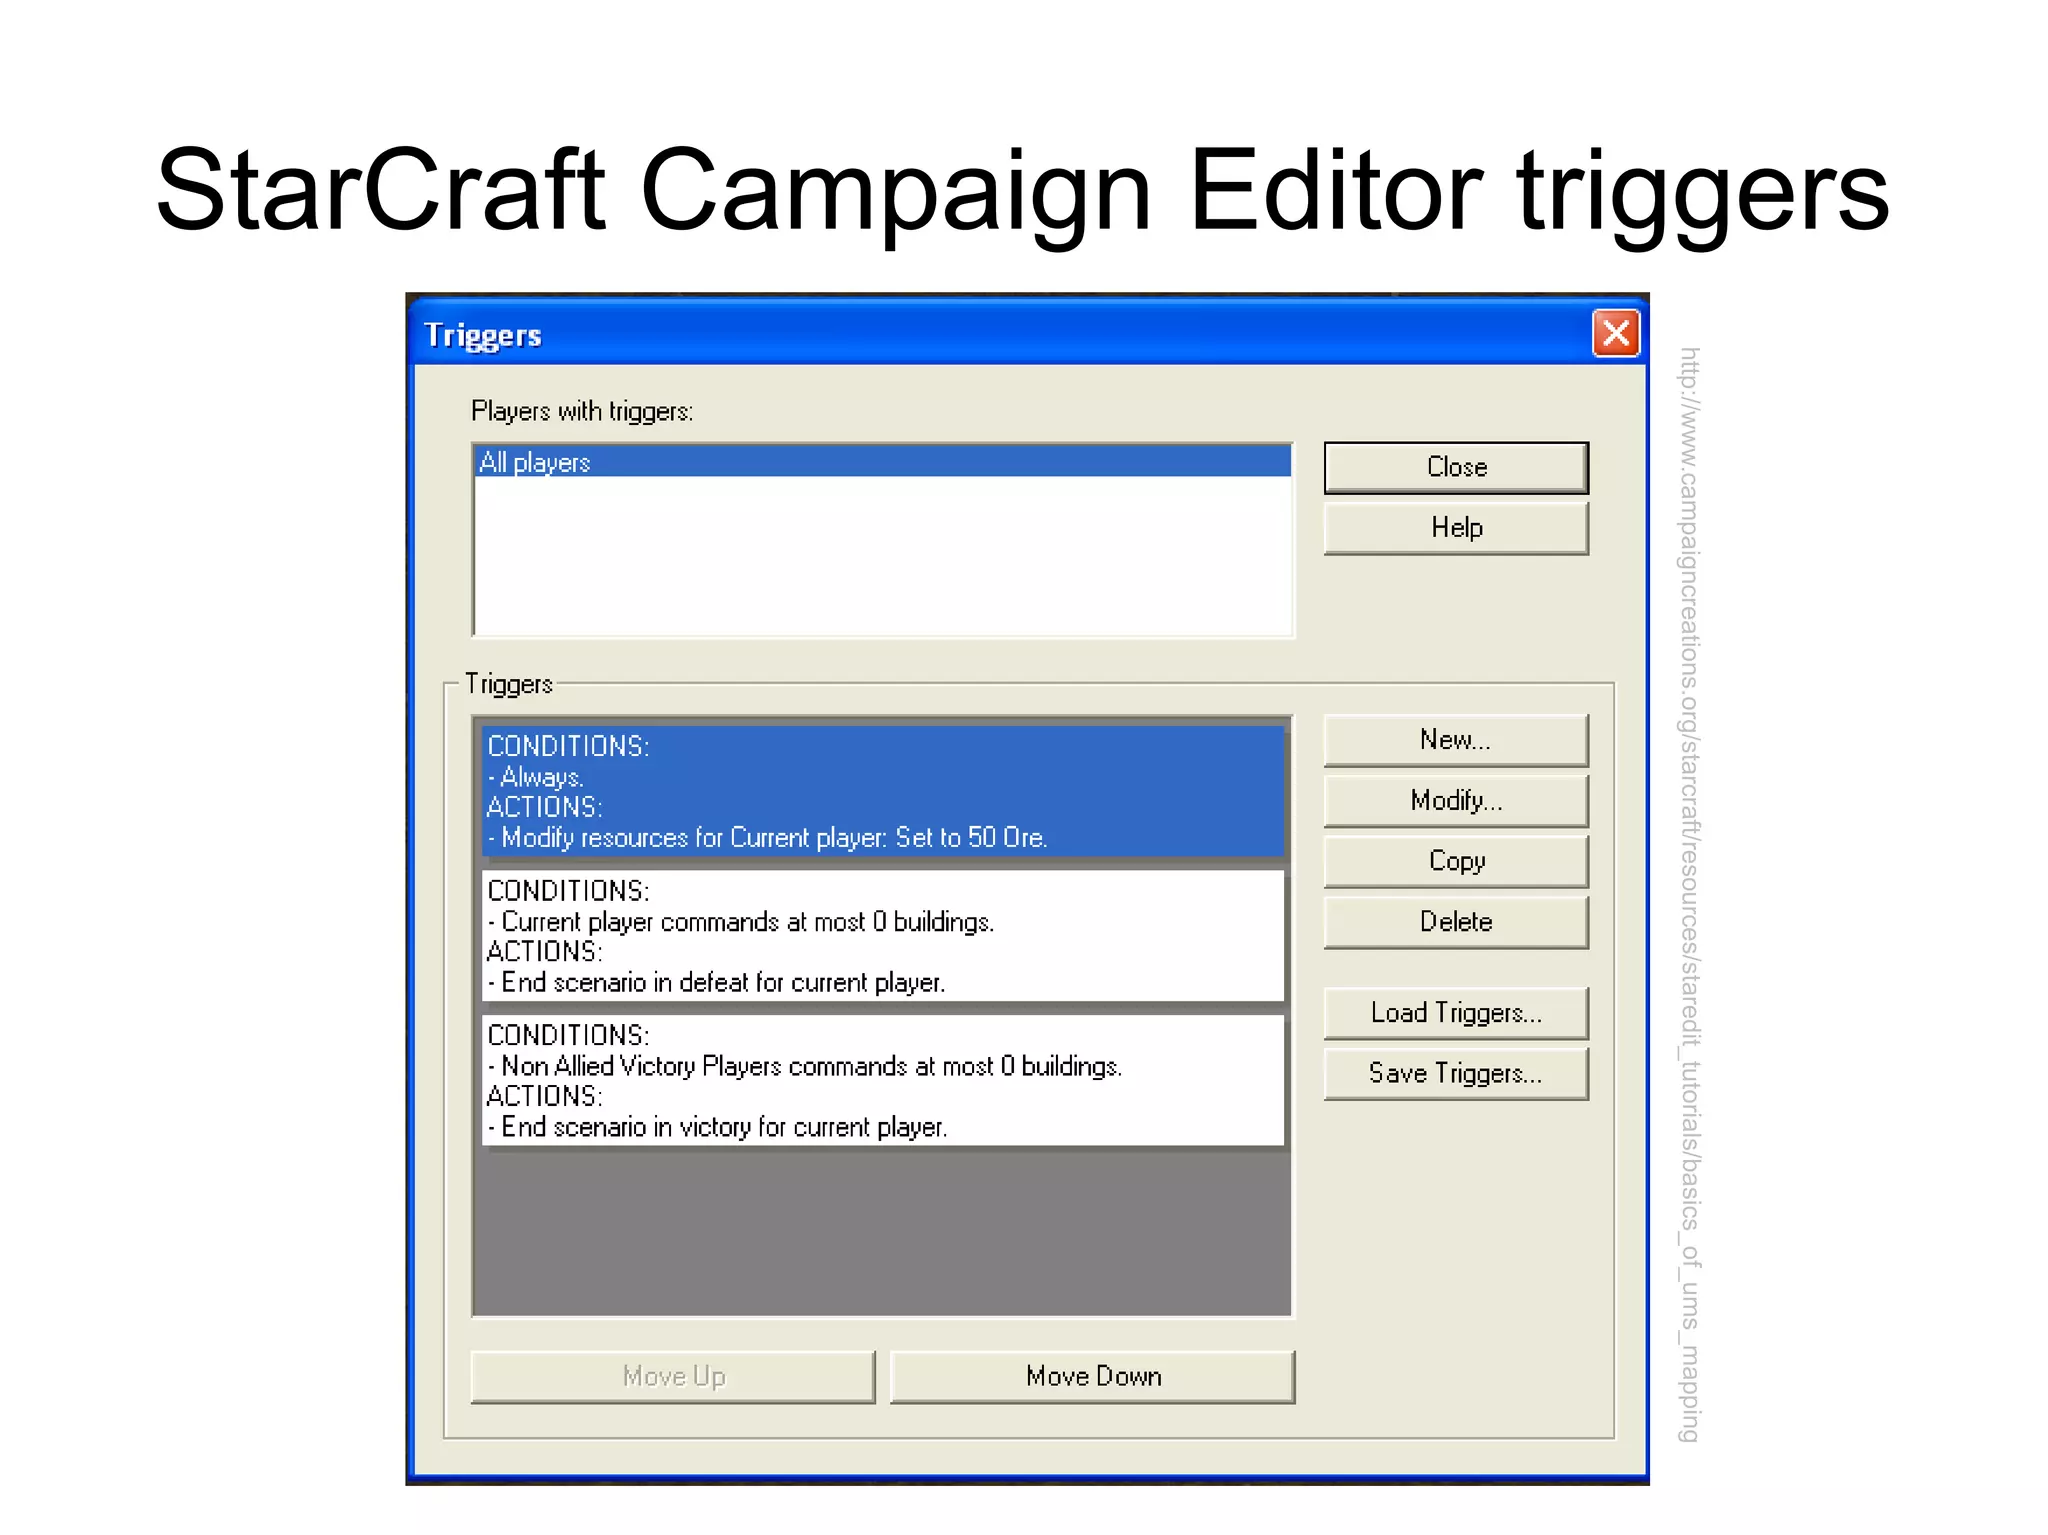Select All players in the players list

point(883,462)
